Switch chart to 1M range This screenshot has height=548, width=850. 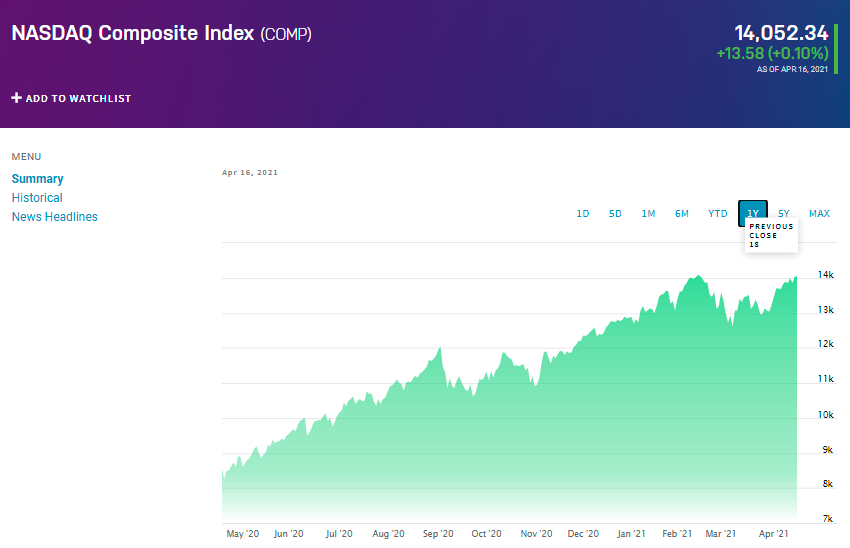[x=648, y=214]
